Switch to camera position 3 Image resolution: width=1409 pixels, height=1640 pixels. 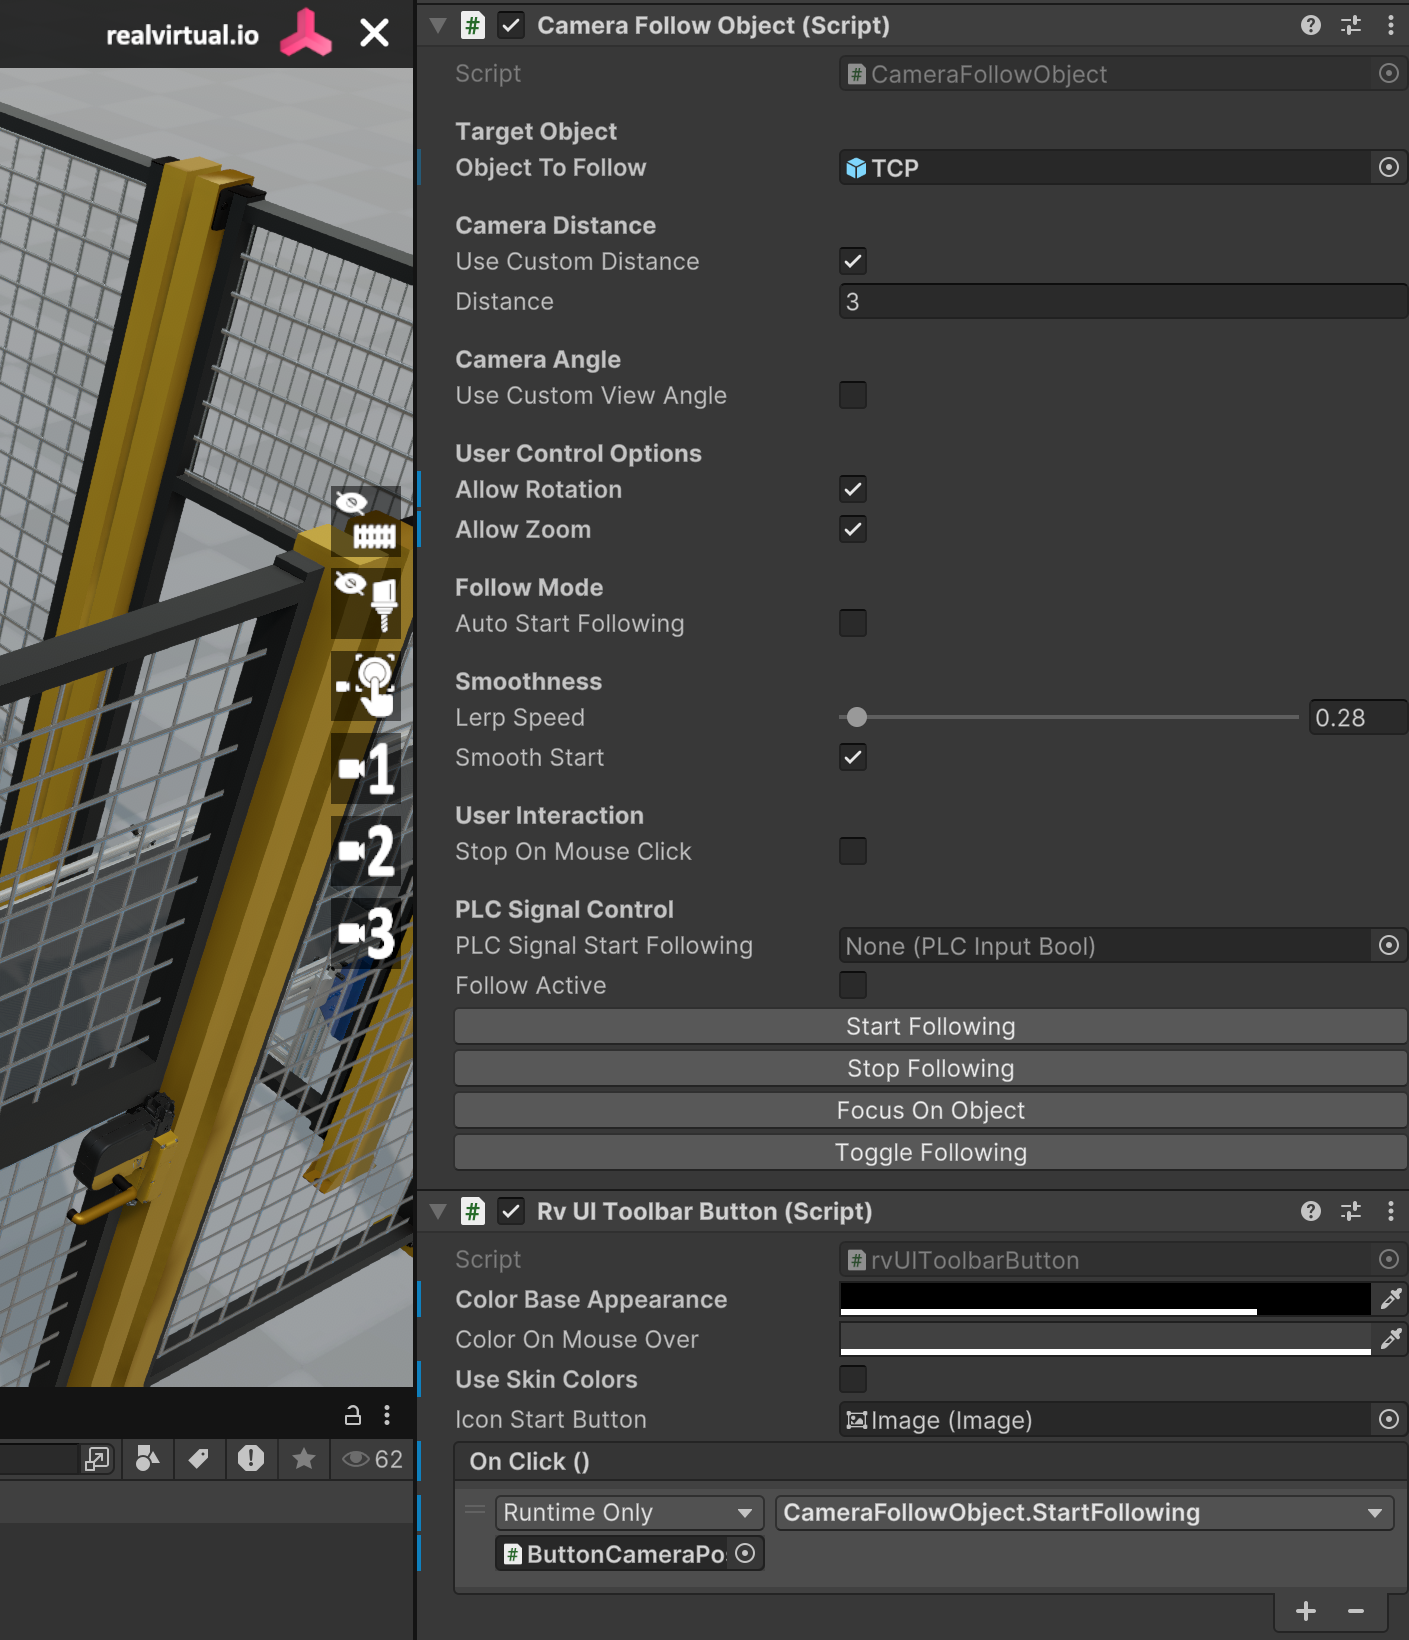[367, 933]
